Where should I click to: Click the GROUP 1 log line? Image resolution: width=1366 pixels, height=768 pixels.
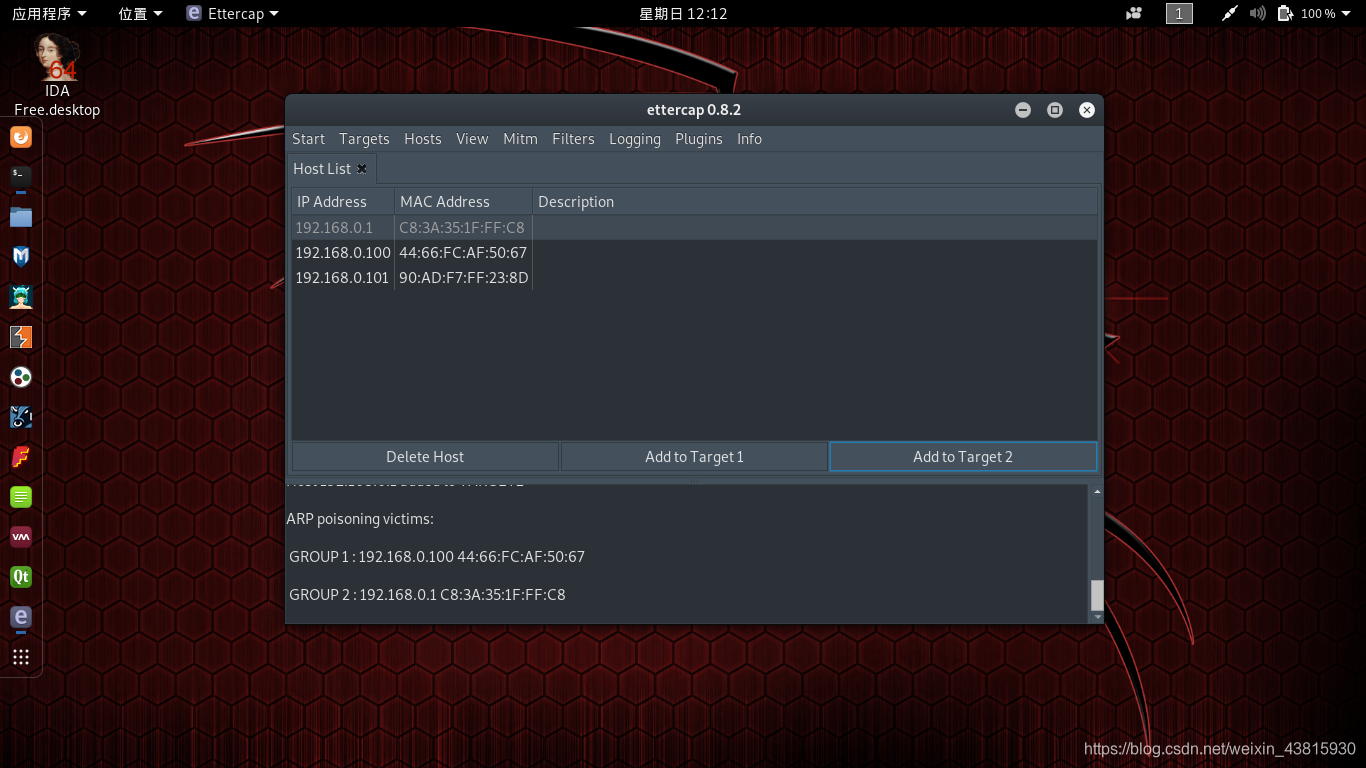(x=437, y=557)
